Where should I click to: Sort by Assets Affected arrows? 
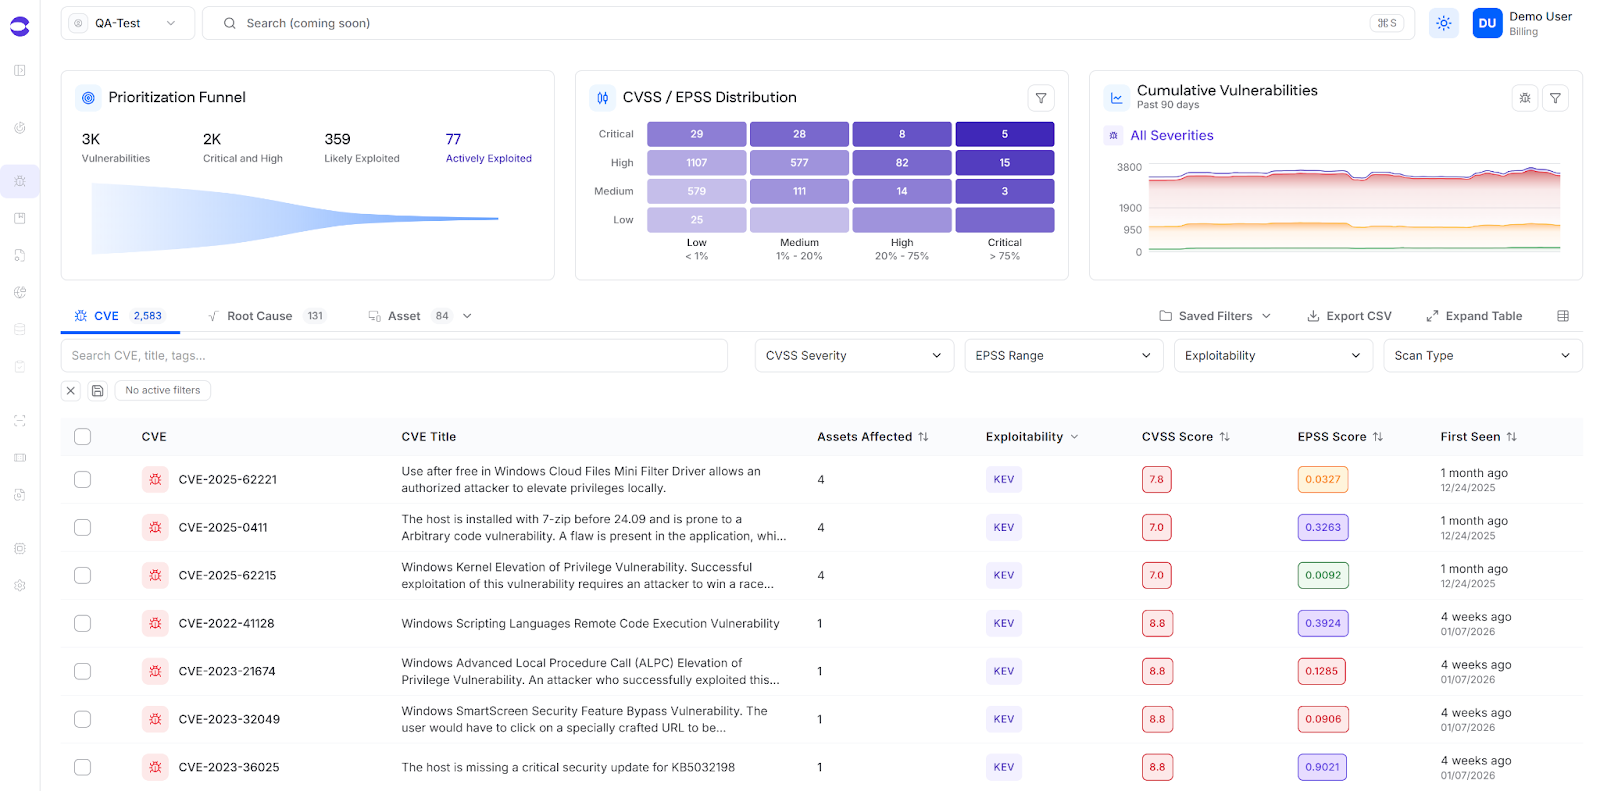pos(923,437)
